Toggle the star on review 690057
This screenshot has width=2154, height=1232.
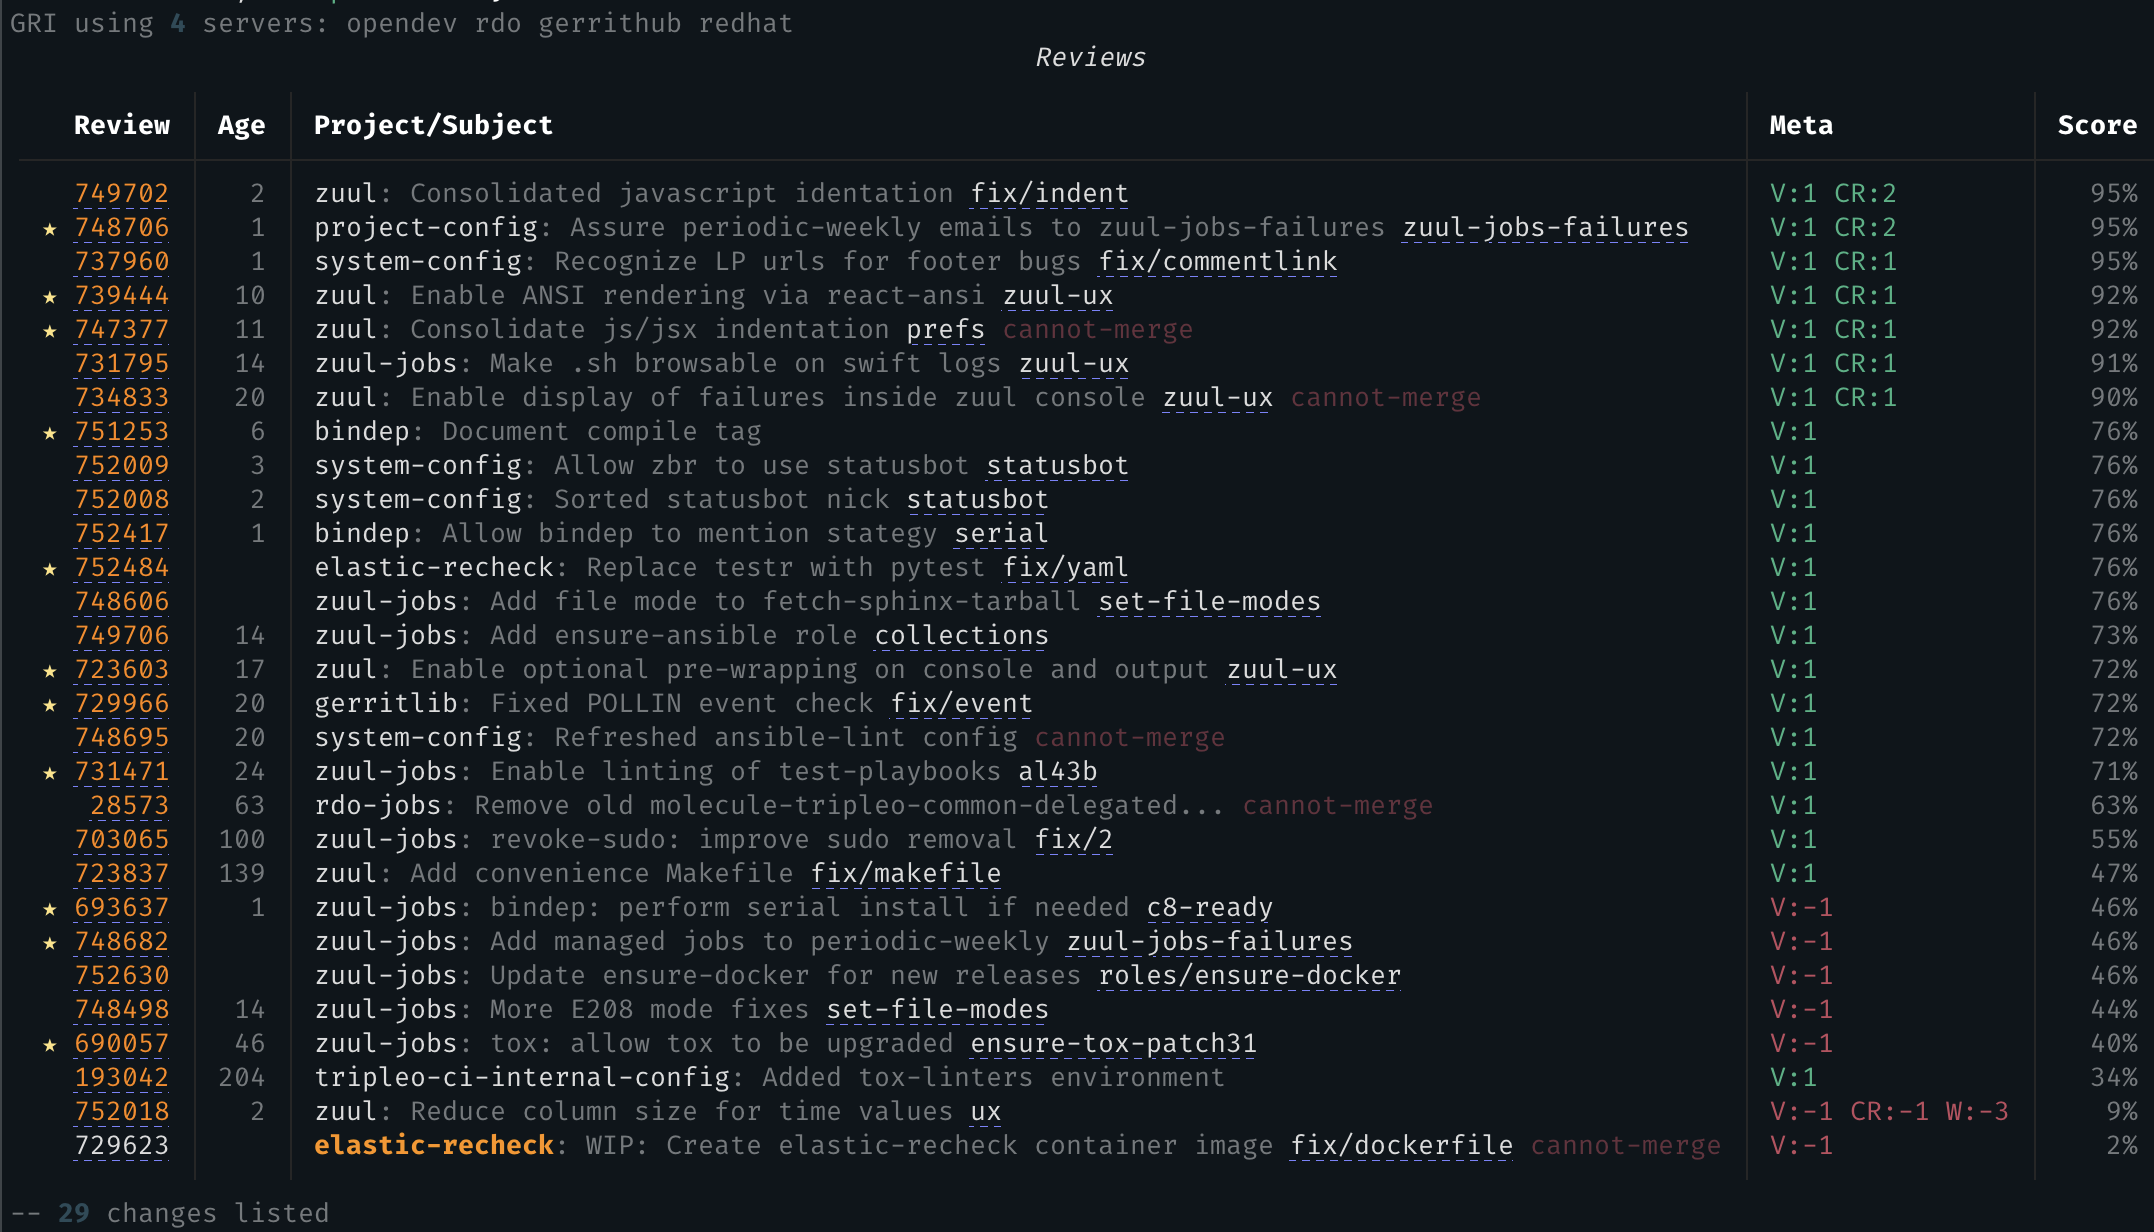tap(49, 1043)
